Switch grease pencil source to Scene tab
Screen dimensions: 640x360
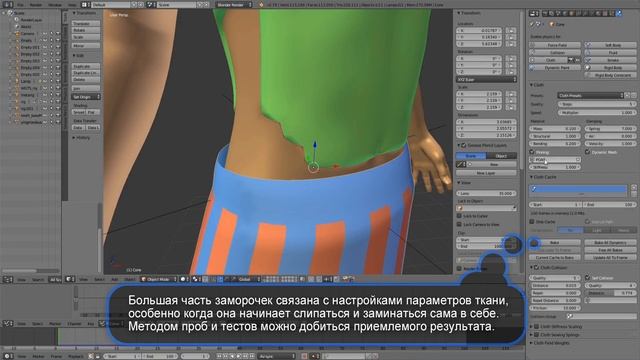(471, 156)
